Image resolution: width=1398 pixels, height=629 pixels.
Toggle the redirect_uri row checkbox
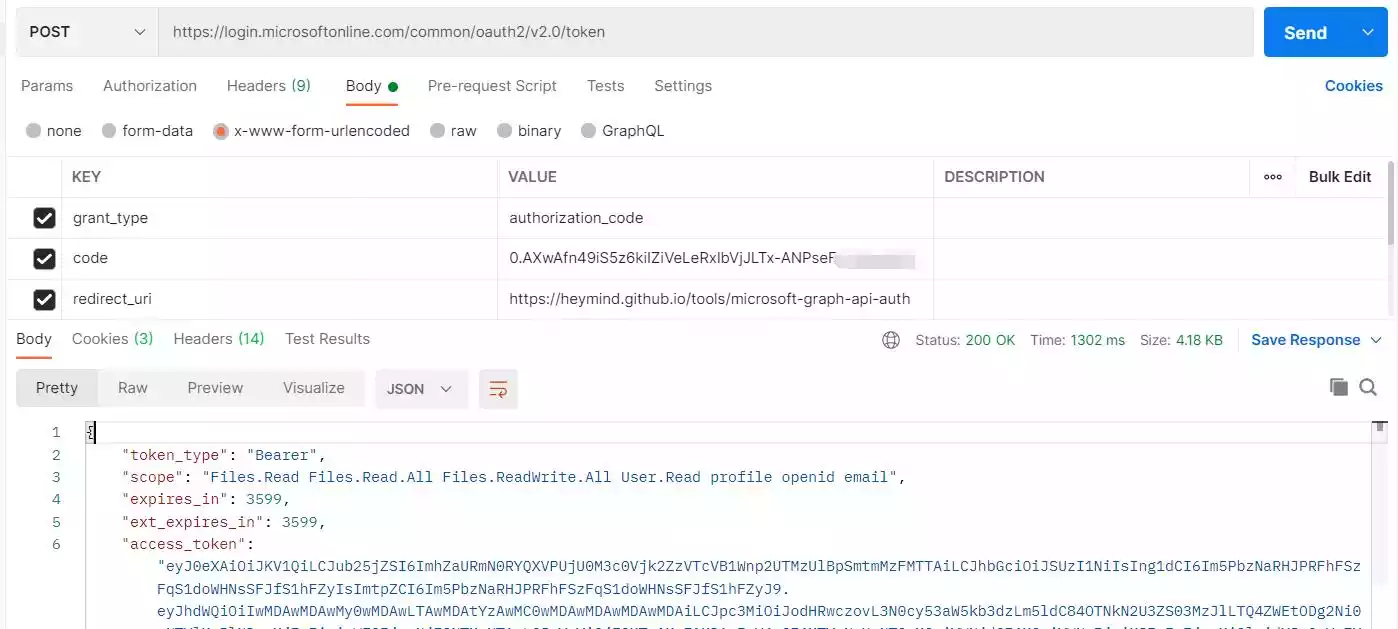tap(44, 299)
